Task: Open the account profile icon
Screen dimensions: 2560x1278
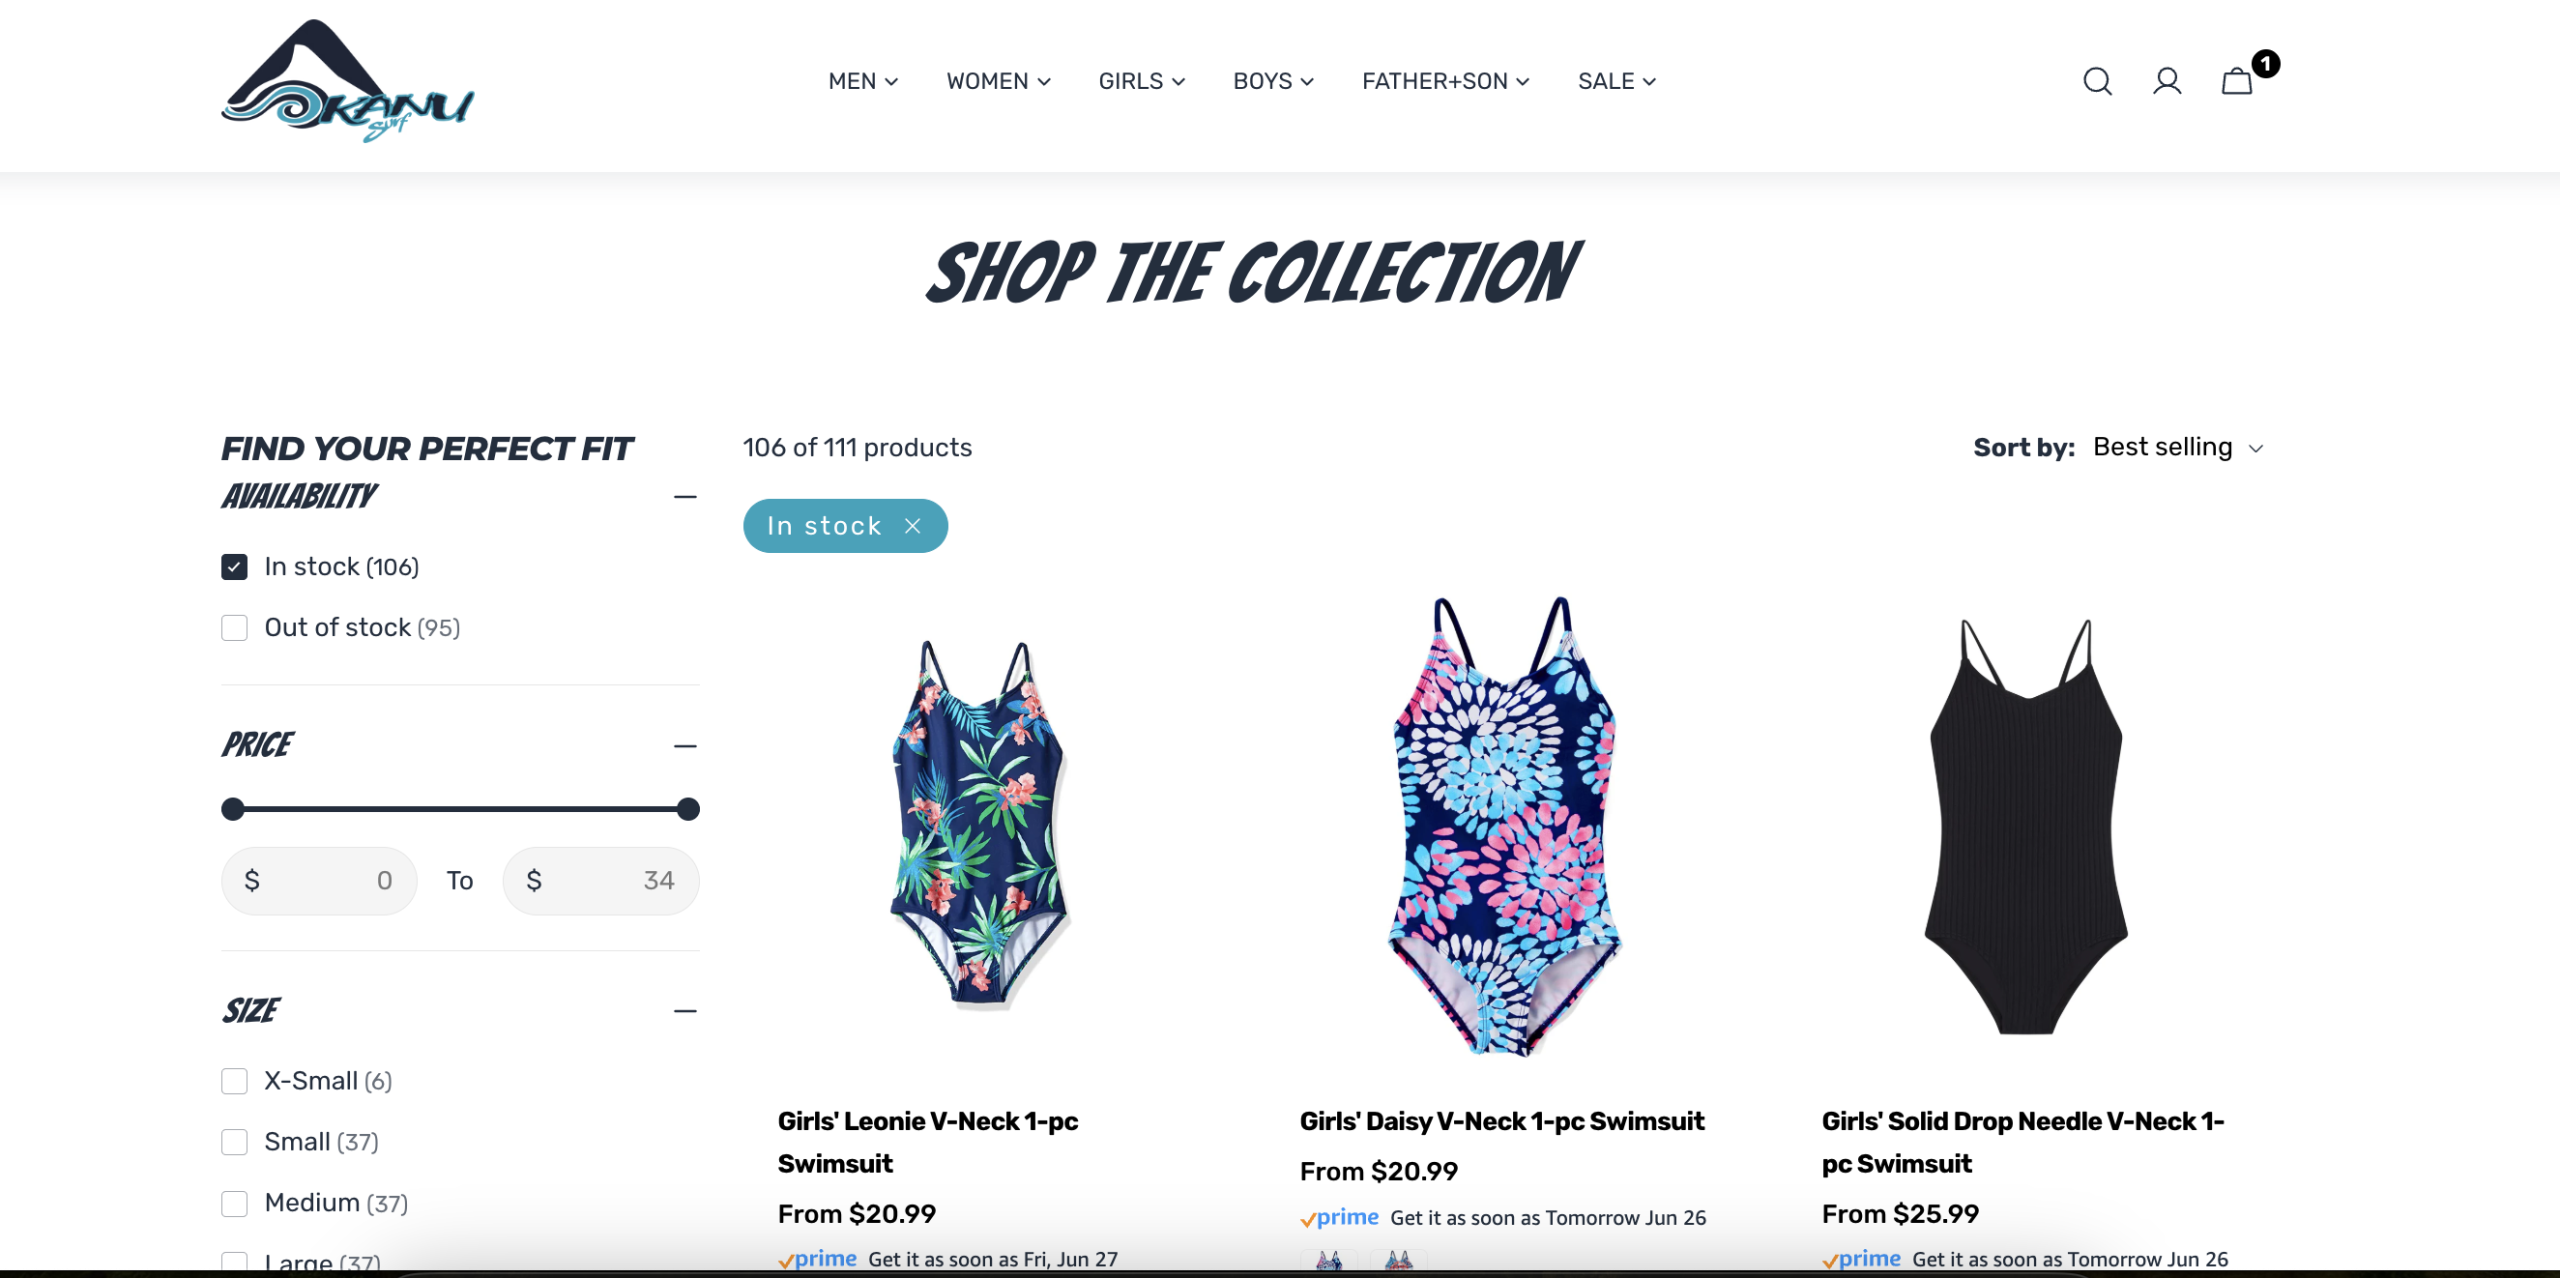Action: tap(2167, 81)
